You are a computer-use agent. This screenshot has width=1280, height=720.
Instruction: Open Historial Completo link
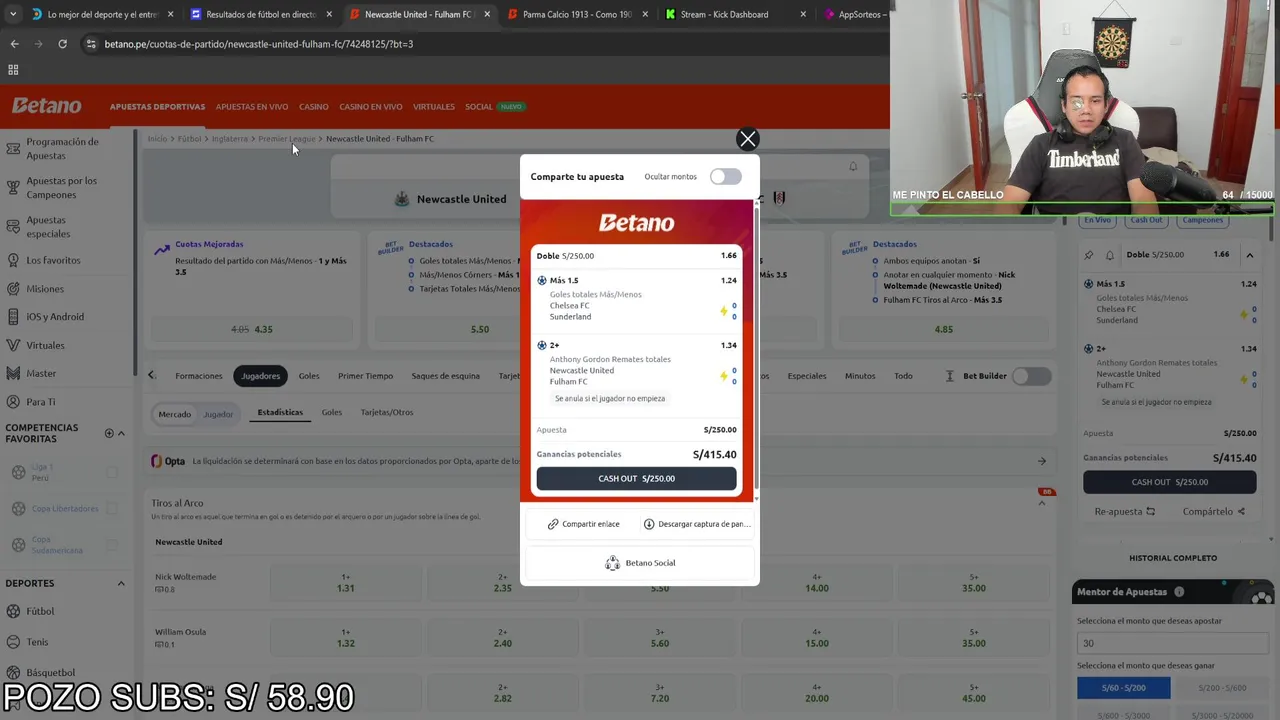coord(1173,558)
